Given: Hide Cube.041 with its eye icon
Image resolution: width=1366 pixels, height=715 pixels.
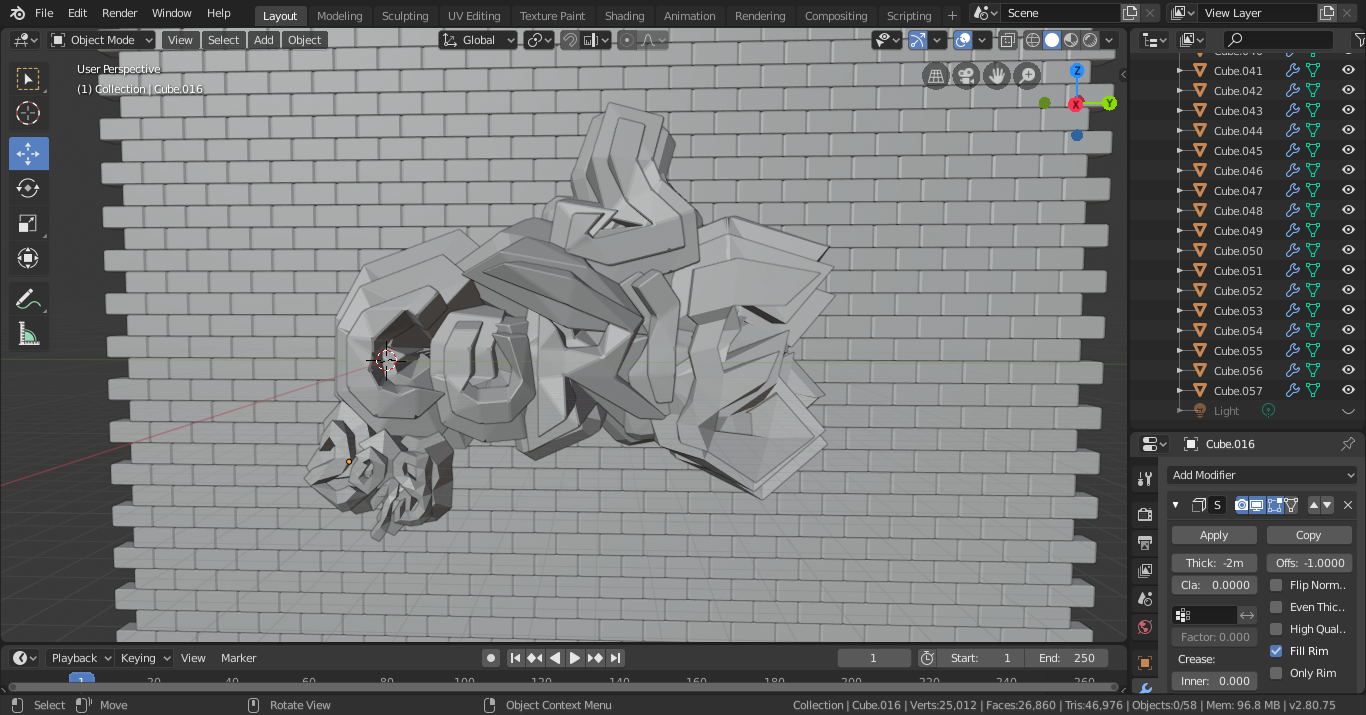Looking at the screenshot, I should [x=1348, y=71].
